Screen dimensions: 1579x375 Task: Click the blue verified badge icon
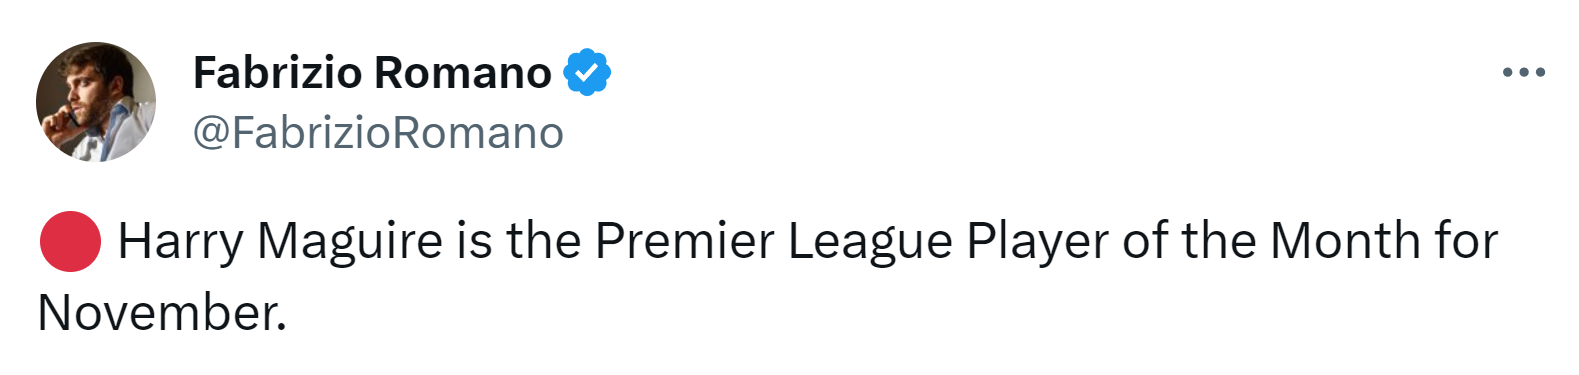[587, 72]
